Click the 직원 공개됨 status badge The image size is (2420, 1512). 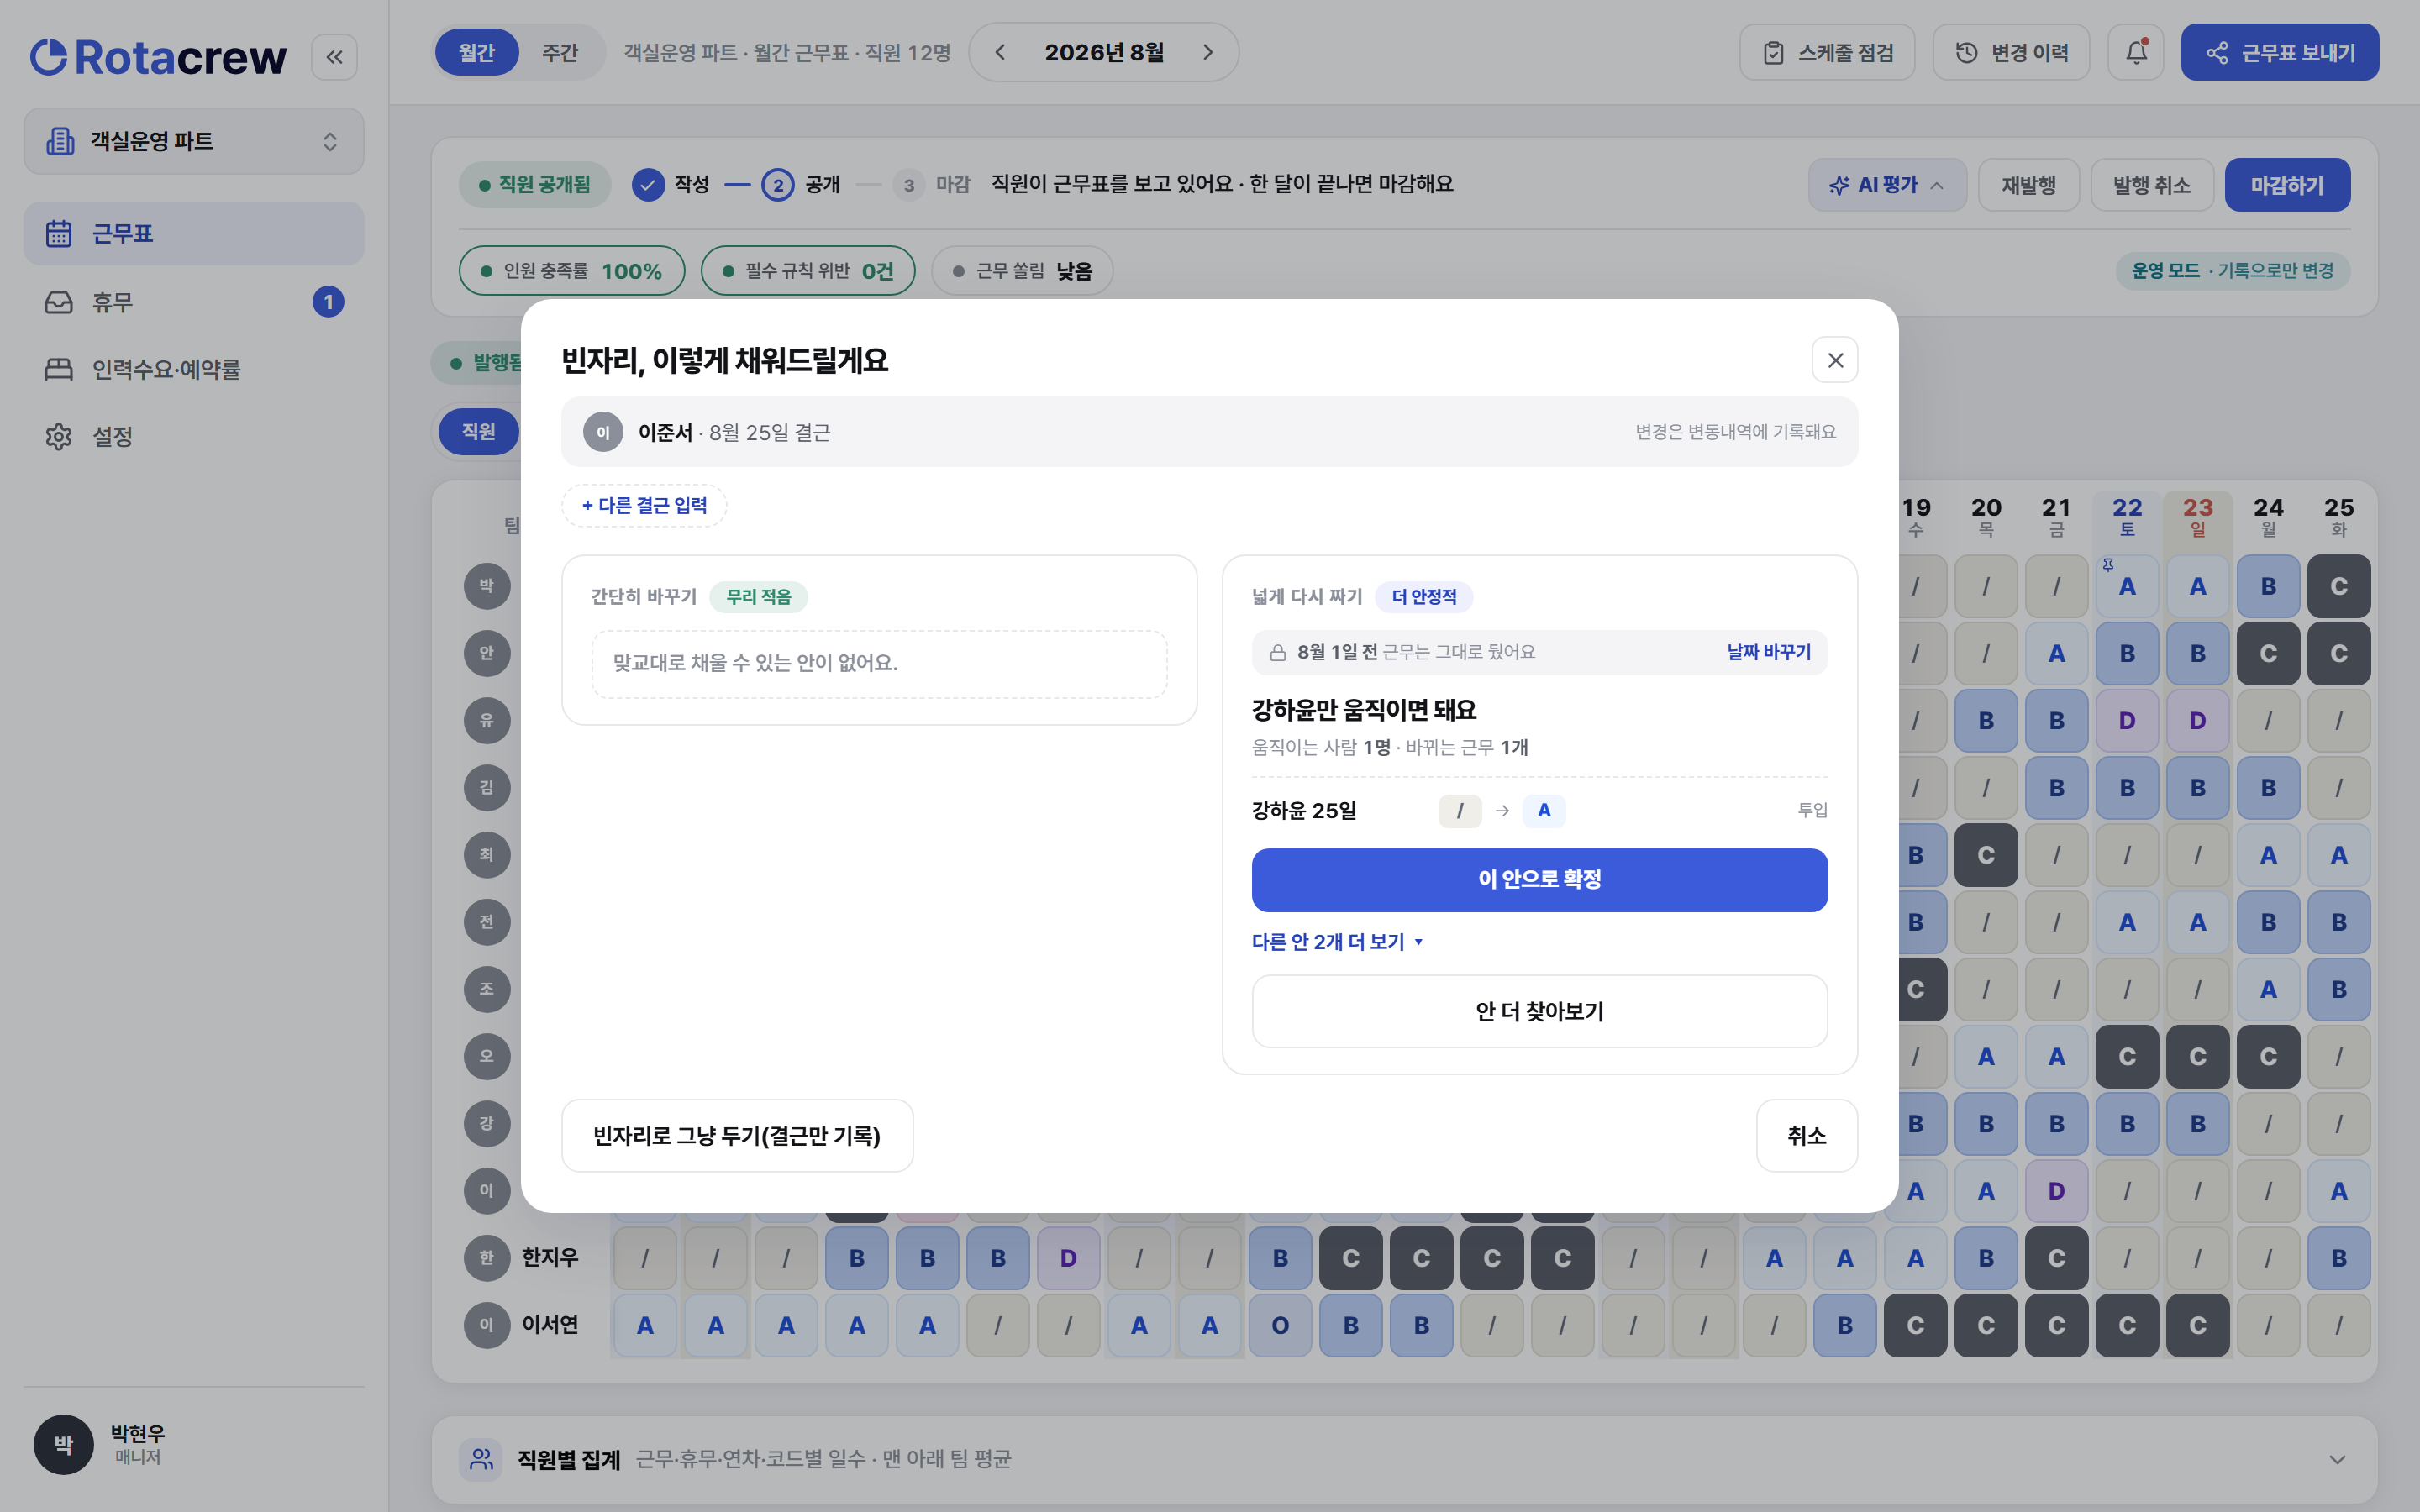535,185
